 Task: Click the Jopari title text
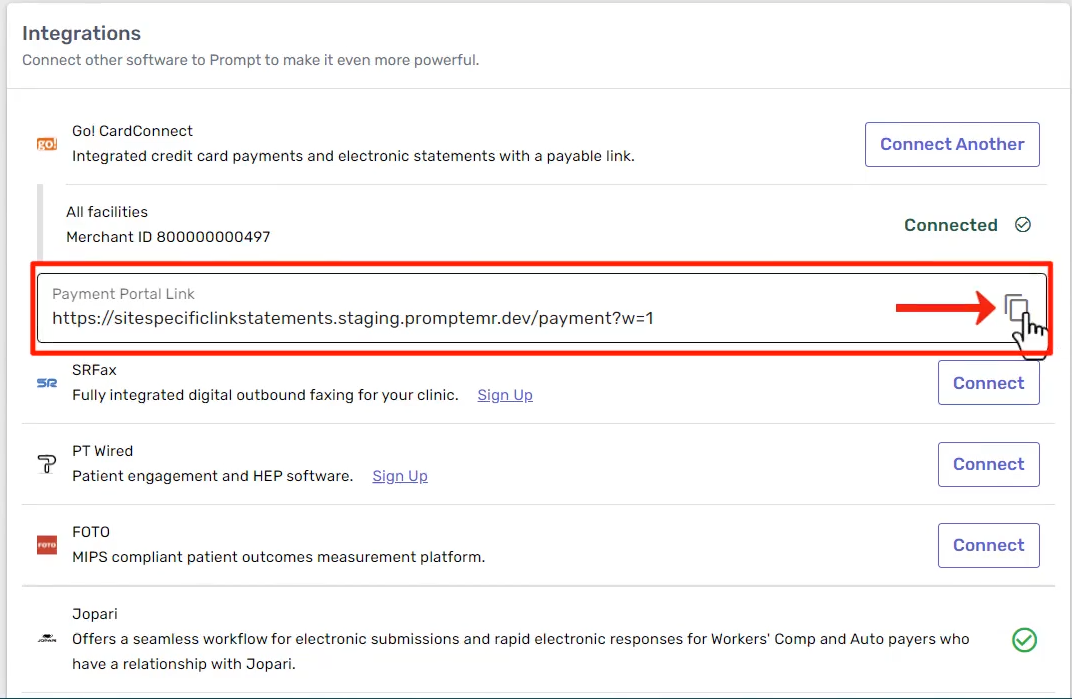coord(94,614)
